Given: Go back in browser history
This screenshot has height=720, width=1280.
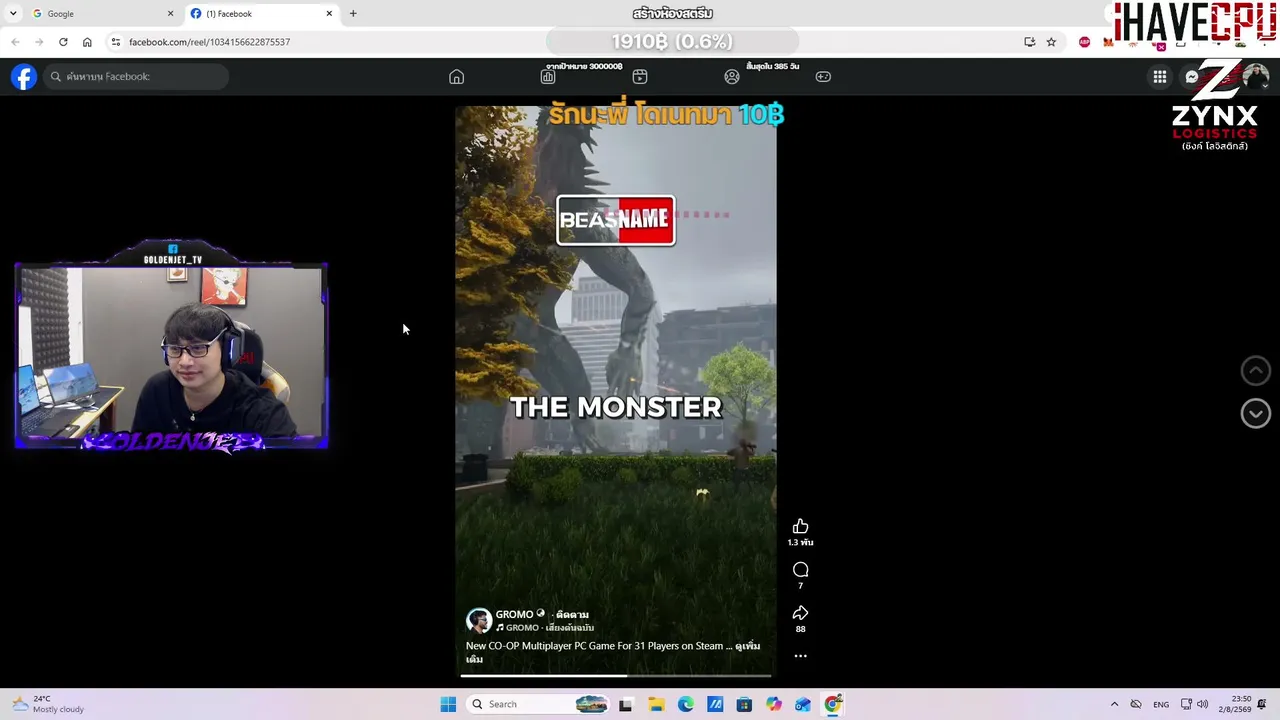Looking at the screenshot, I should [15, 42].
